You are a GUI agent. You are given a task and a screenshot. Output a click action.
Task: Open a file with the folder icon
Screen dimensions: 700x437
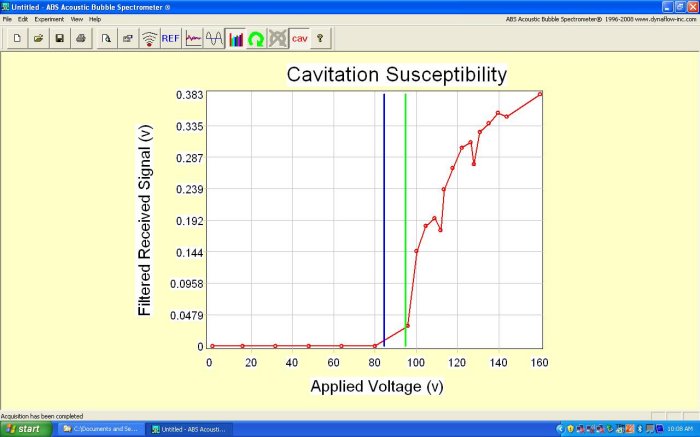pyautogui.click(x=38, y=39)
